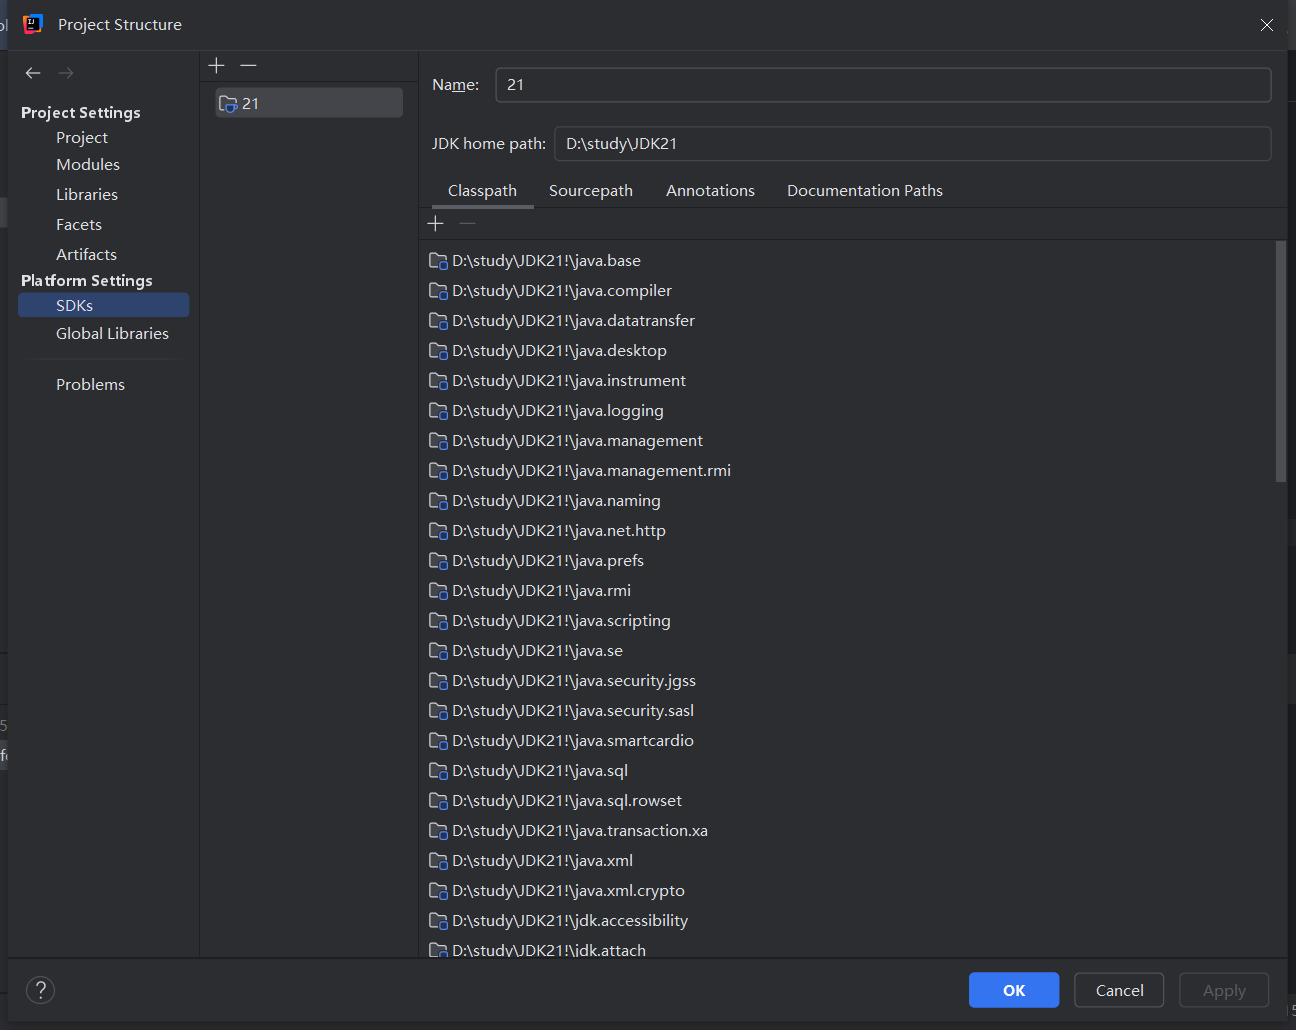Confirm with the OK button
The image size is (1296, 1030).
pyautogui.click(x=1014, y=990)
